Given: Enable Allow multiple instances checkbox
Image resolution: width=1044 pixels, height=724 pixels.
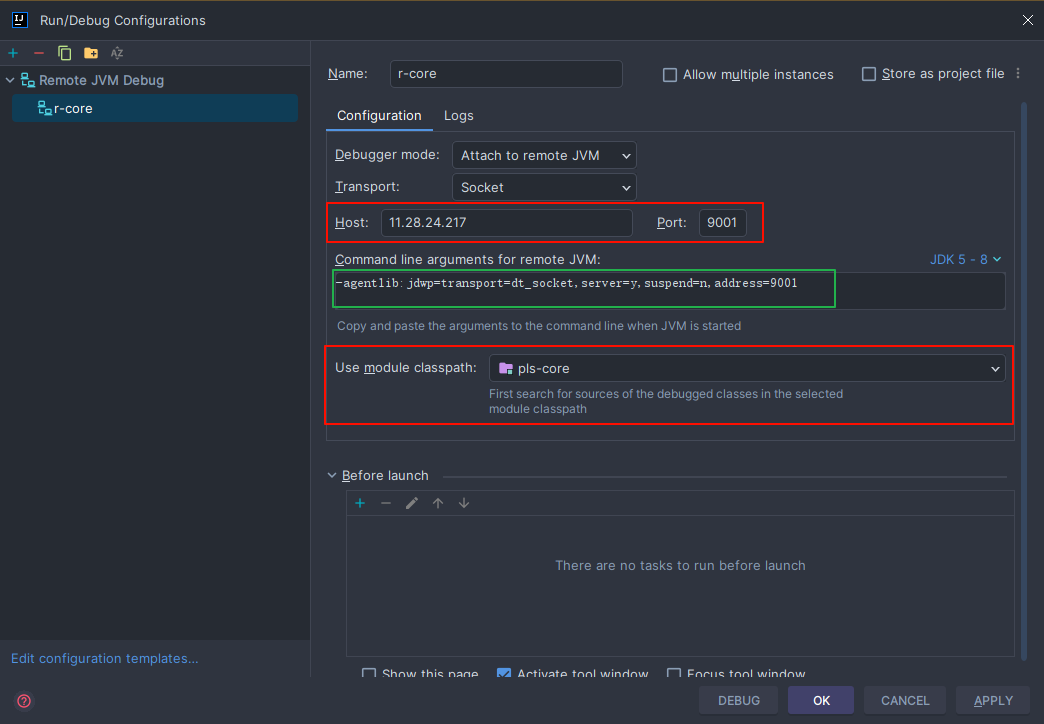Looking at the screenshot, I should [670, 75].
